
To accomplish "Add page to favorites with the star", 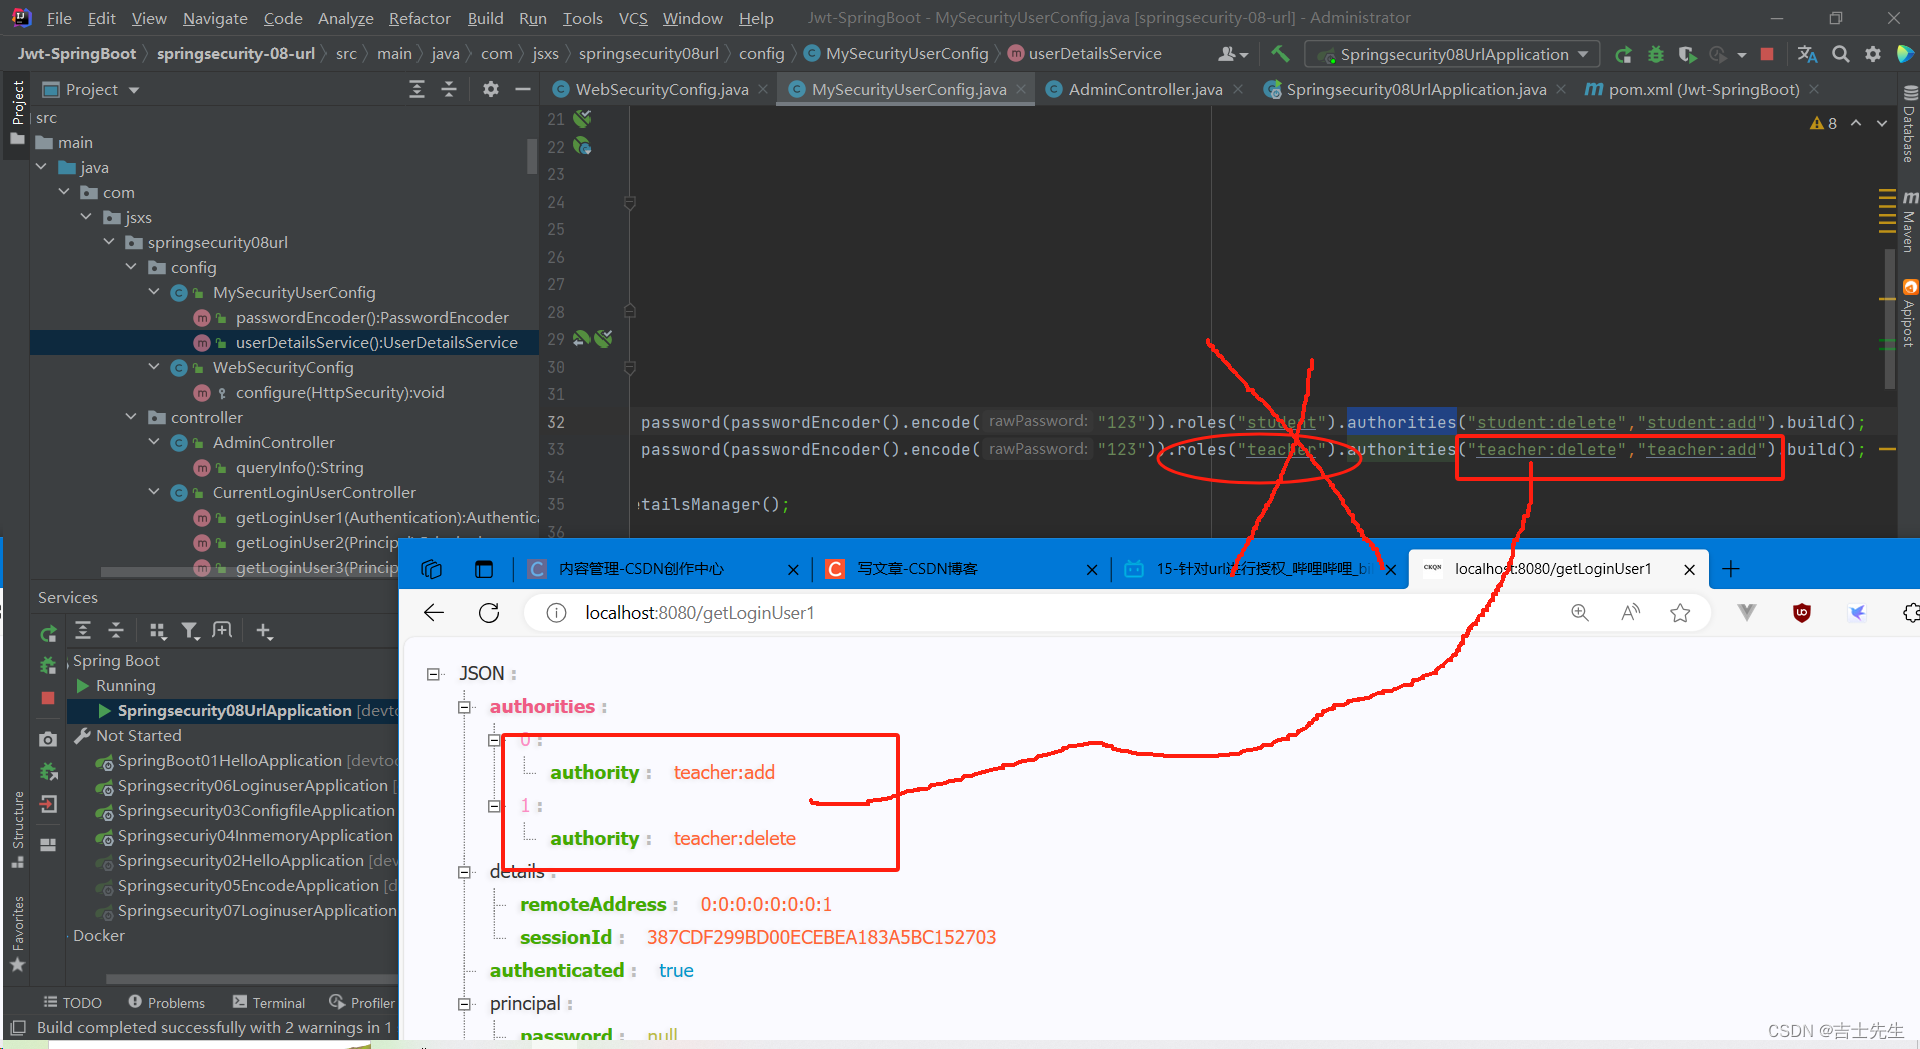I will [x=1680, y=612].
